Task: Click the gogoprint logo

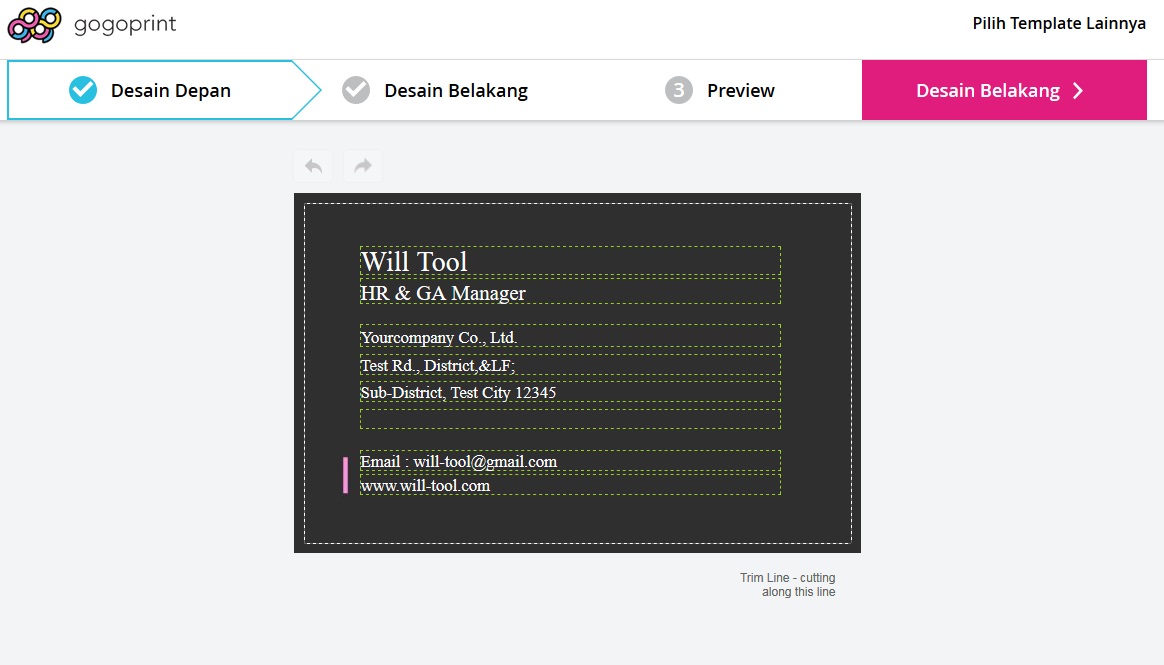Action: (x=92, y=25)
